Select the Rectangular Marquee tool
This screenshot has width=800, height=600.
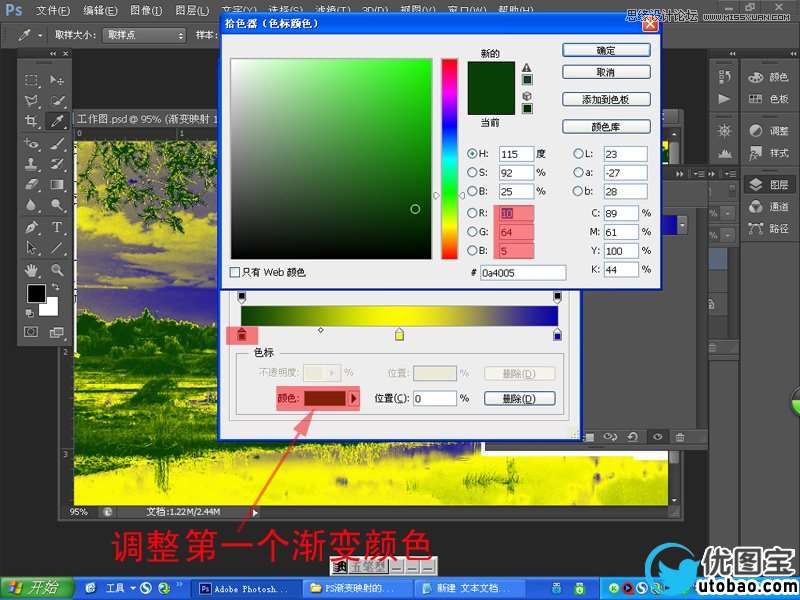32,80
